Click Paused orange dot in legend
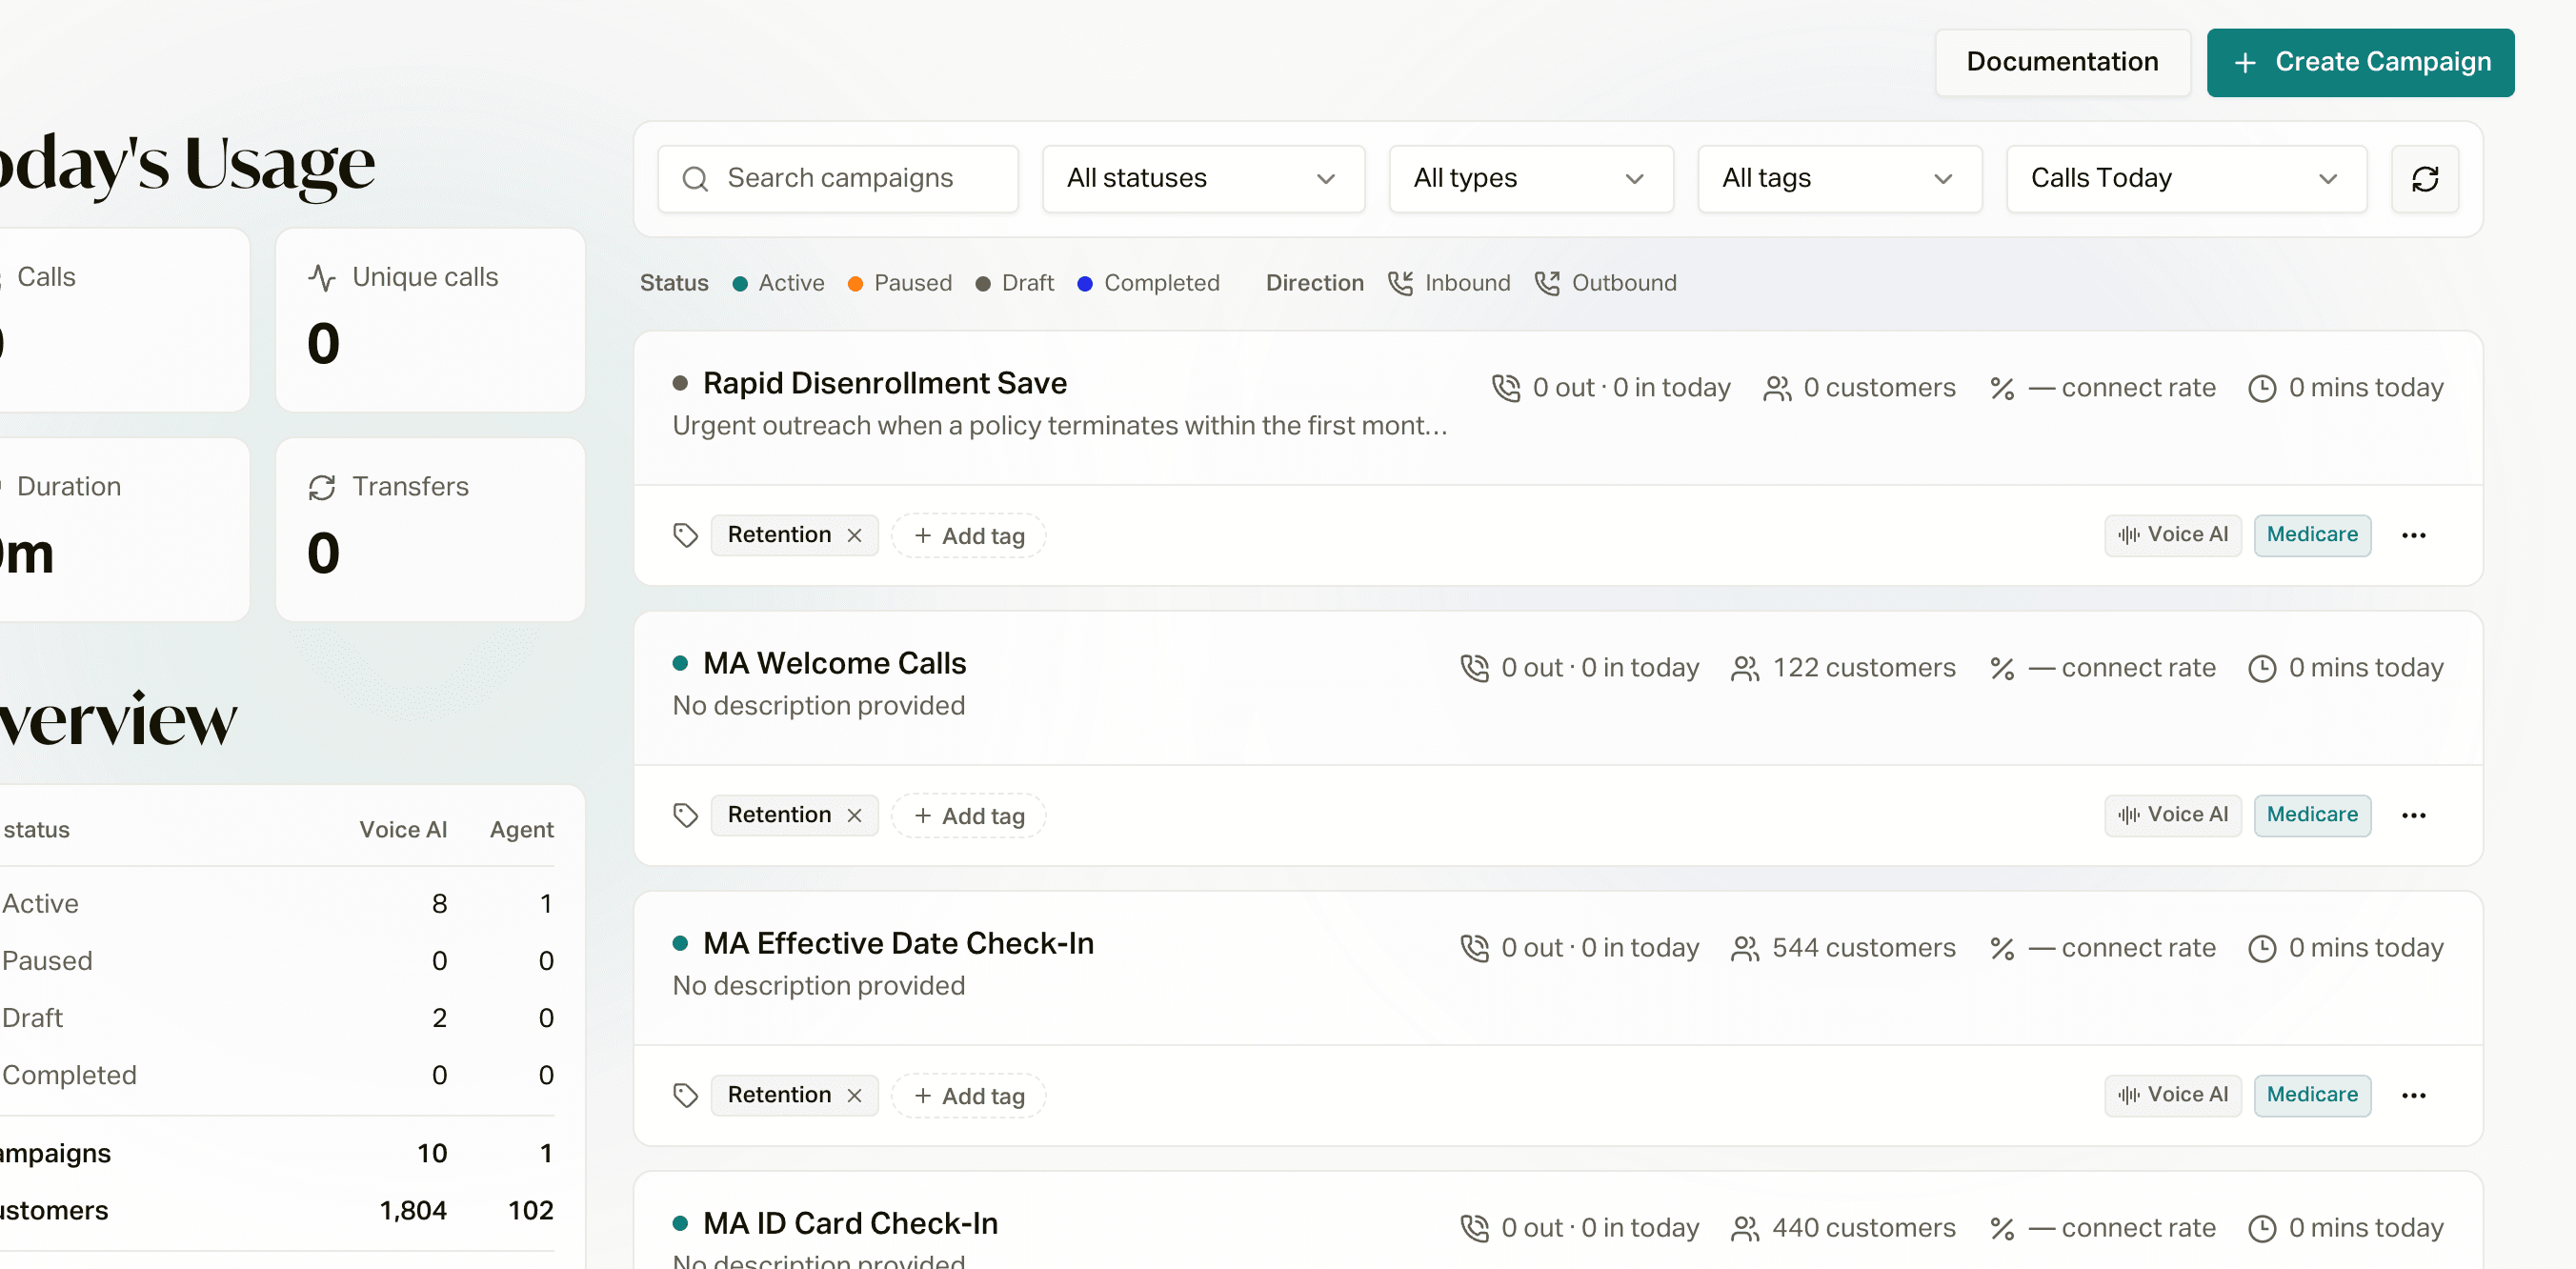Image resolution: width=2576 pixels, height=1269 pixels. pyautogui.click(x=855, y=284)
